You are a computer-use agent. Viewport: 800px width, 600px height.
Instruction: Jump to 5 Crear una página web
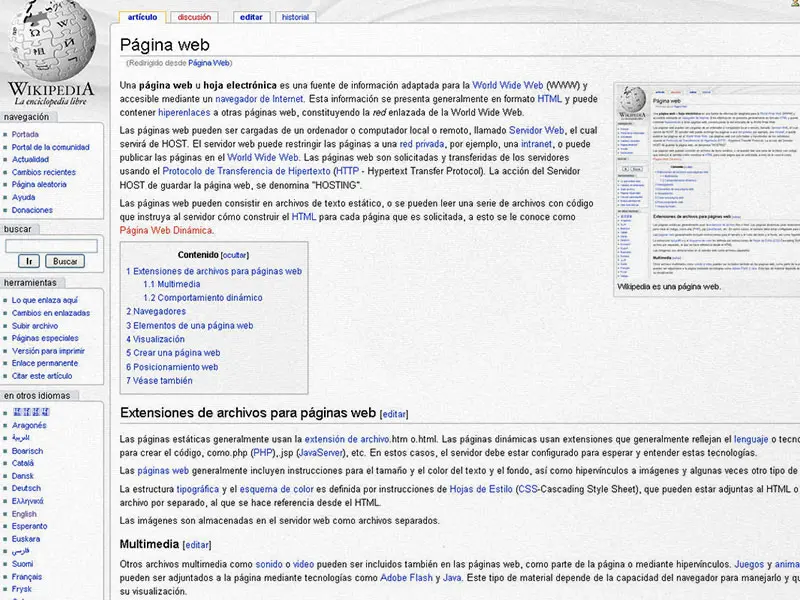point(173,353)
